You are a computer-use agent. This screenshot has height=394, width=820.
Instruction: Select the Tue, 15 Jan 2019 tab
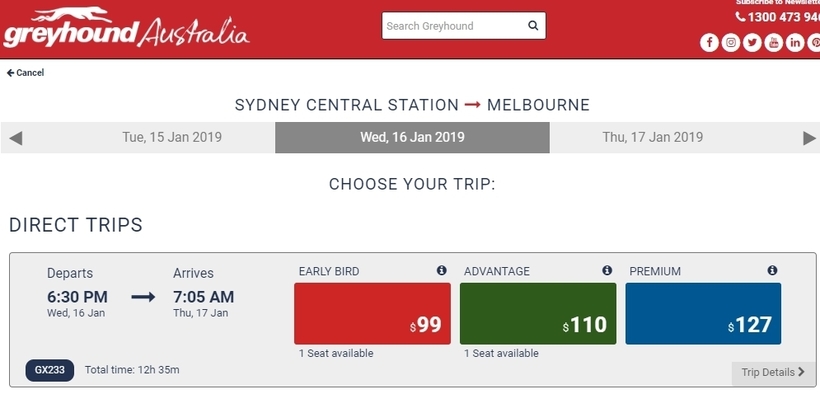(172, 138)
